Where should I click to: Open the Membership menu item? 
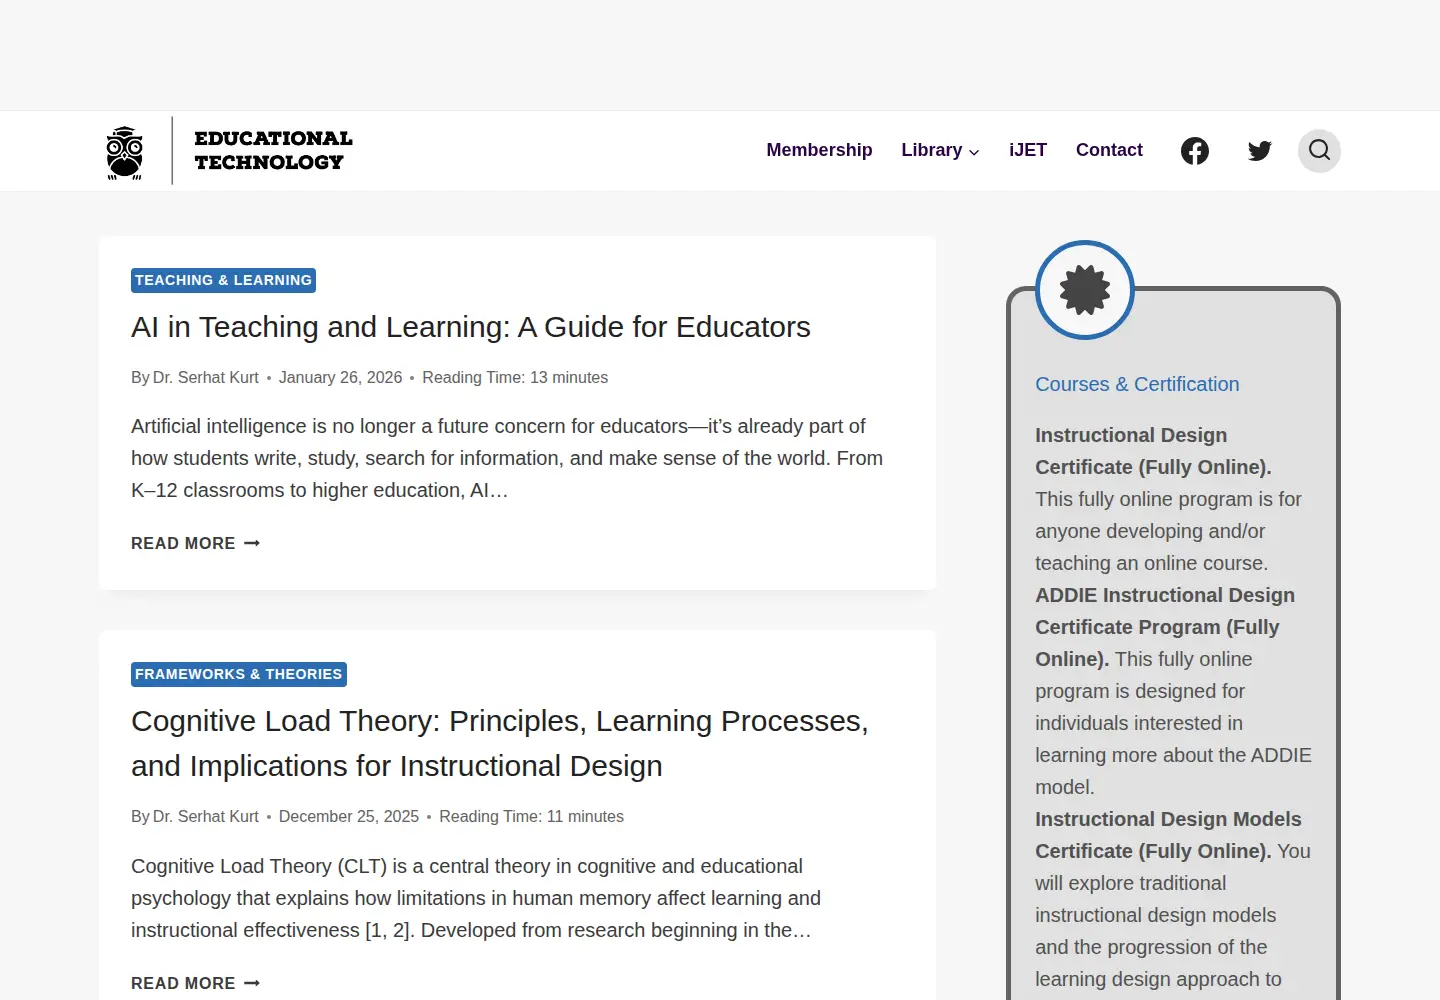coord(819,150)
